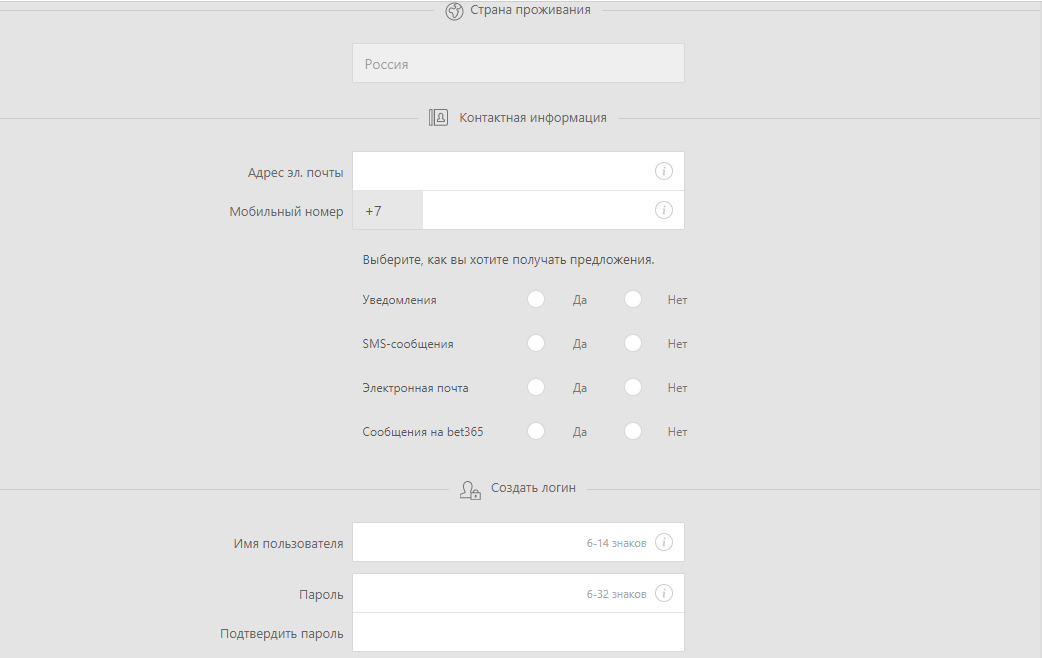The height and width of the screenshot is (658, 1042).
Task: Click the info icon in username field
Action: 663,542
